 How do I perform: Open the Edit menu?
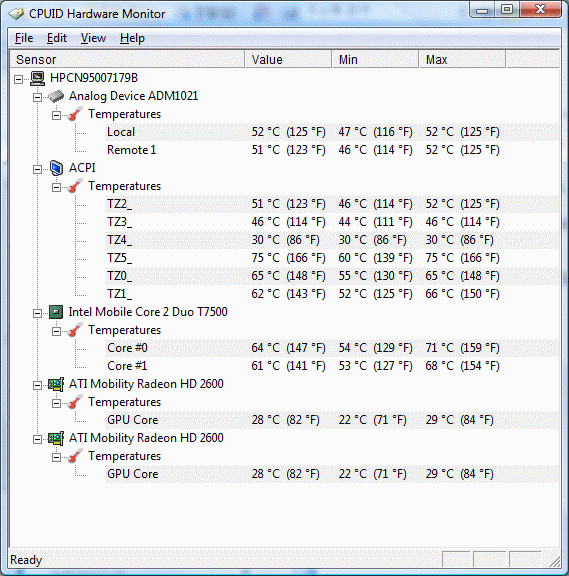coord(57,38)
